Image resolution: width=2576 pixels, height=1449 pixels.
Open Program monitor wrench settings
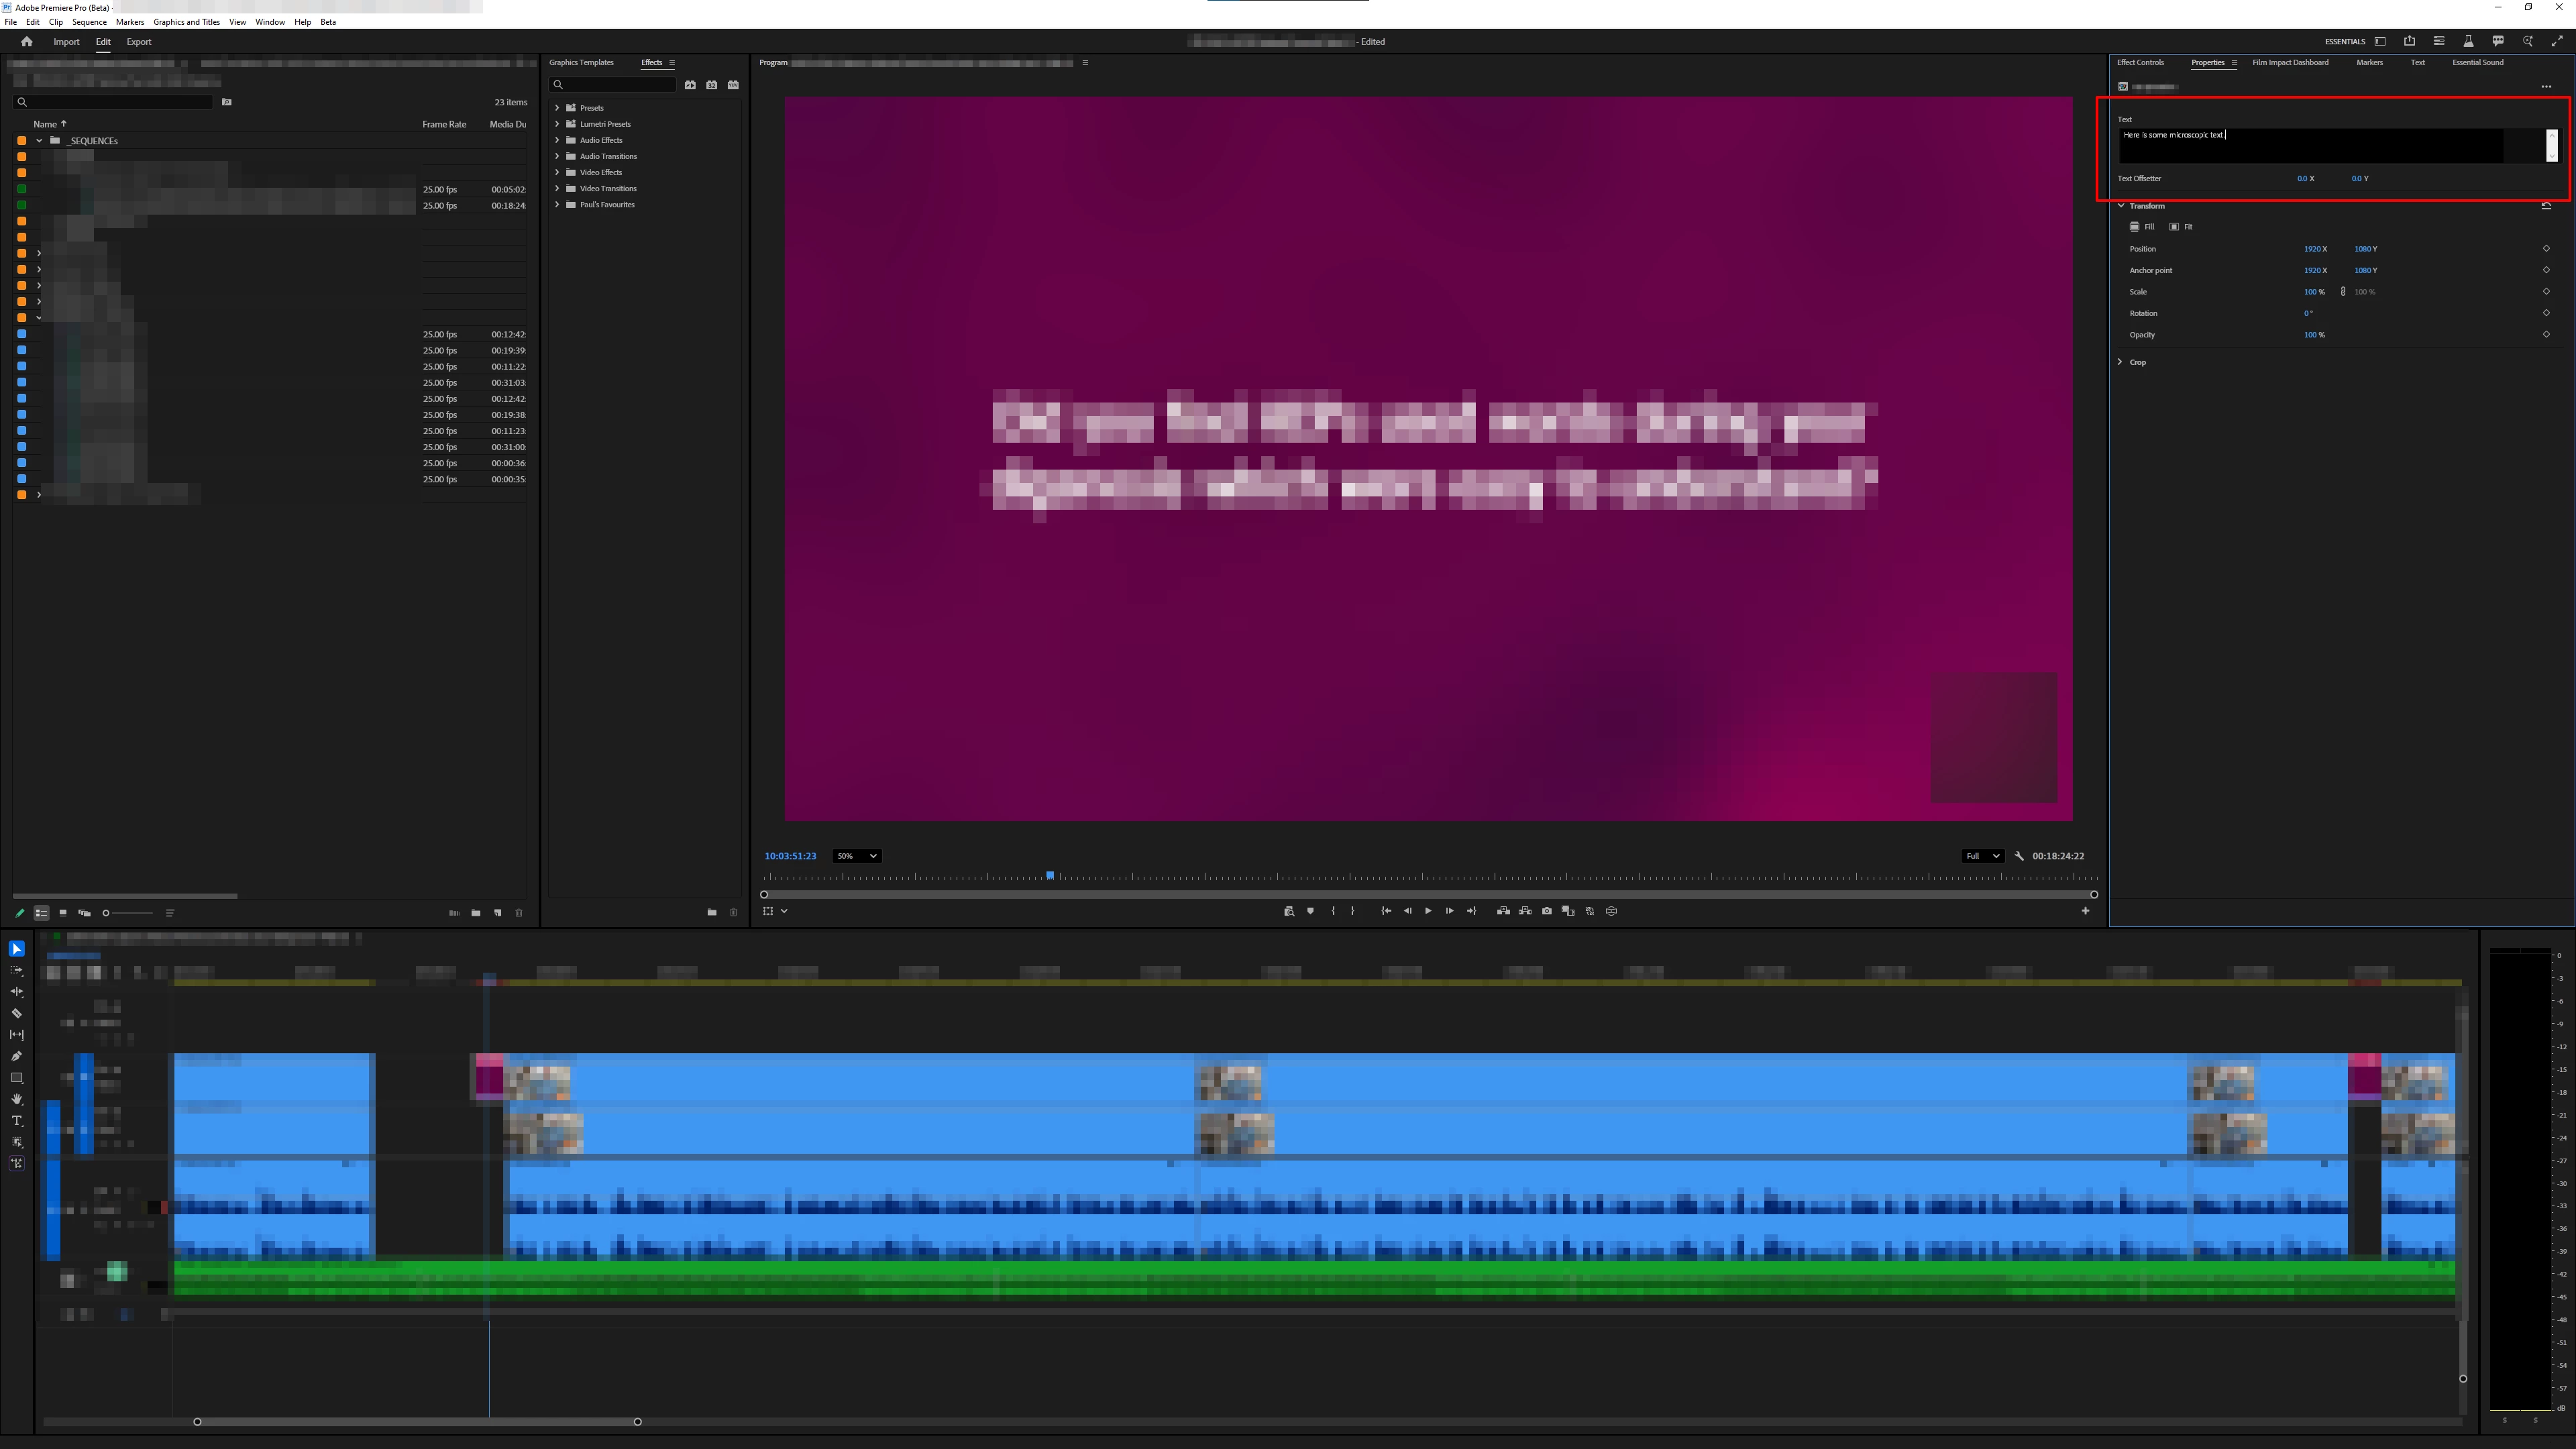pyautogui.click(x=2019, y=856)
